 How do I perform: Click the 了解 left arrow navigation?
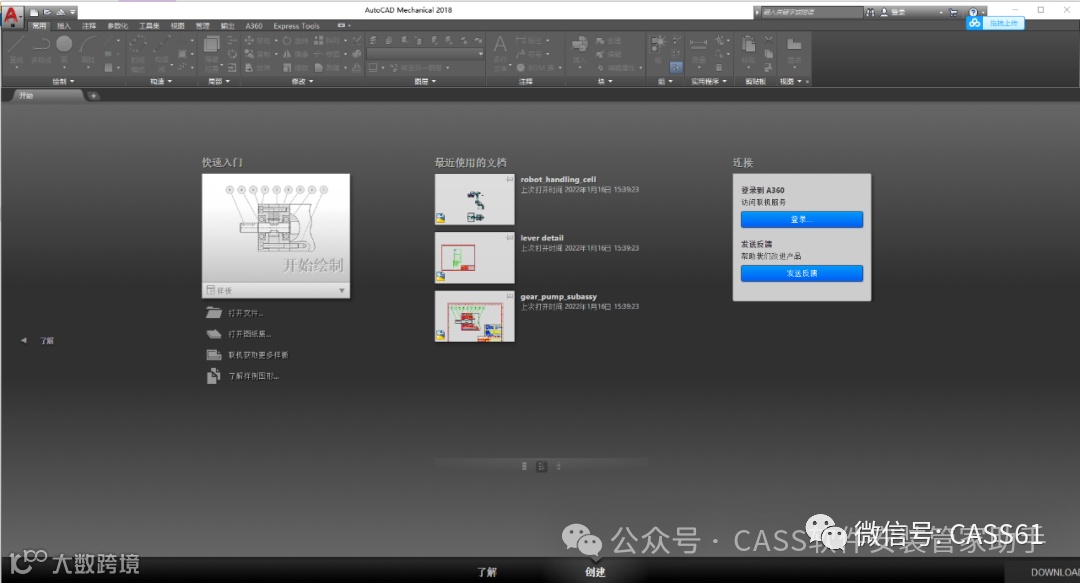[x=24, y=340]
